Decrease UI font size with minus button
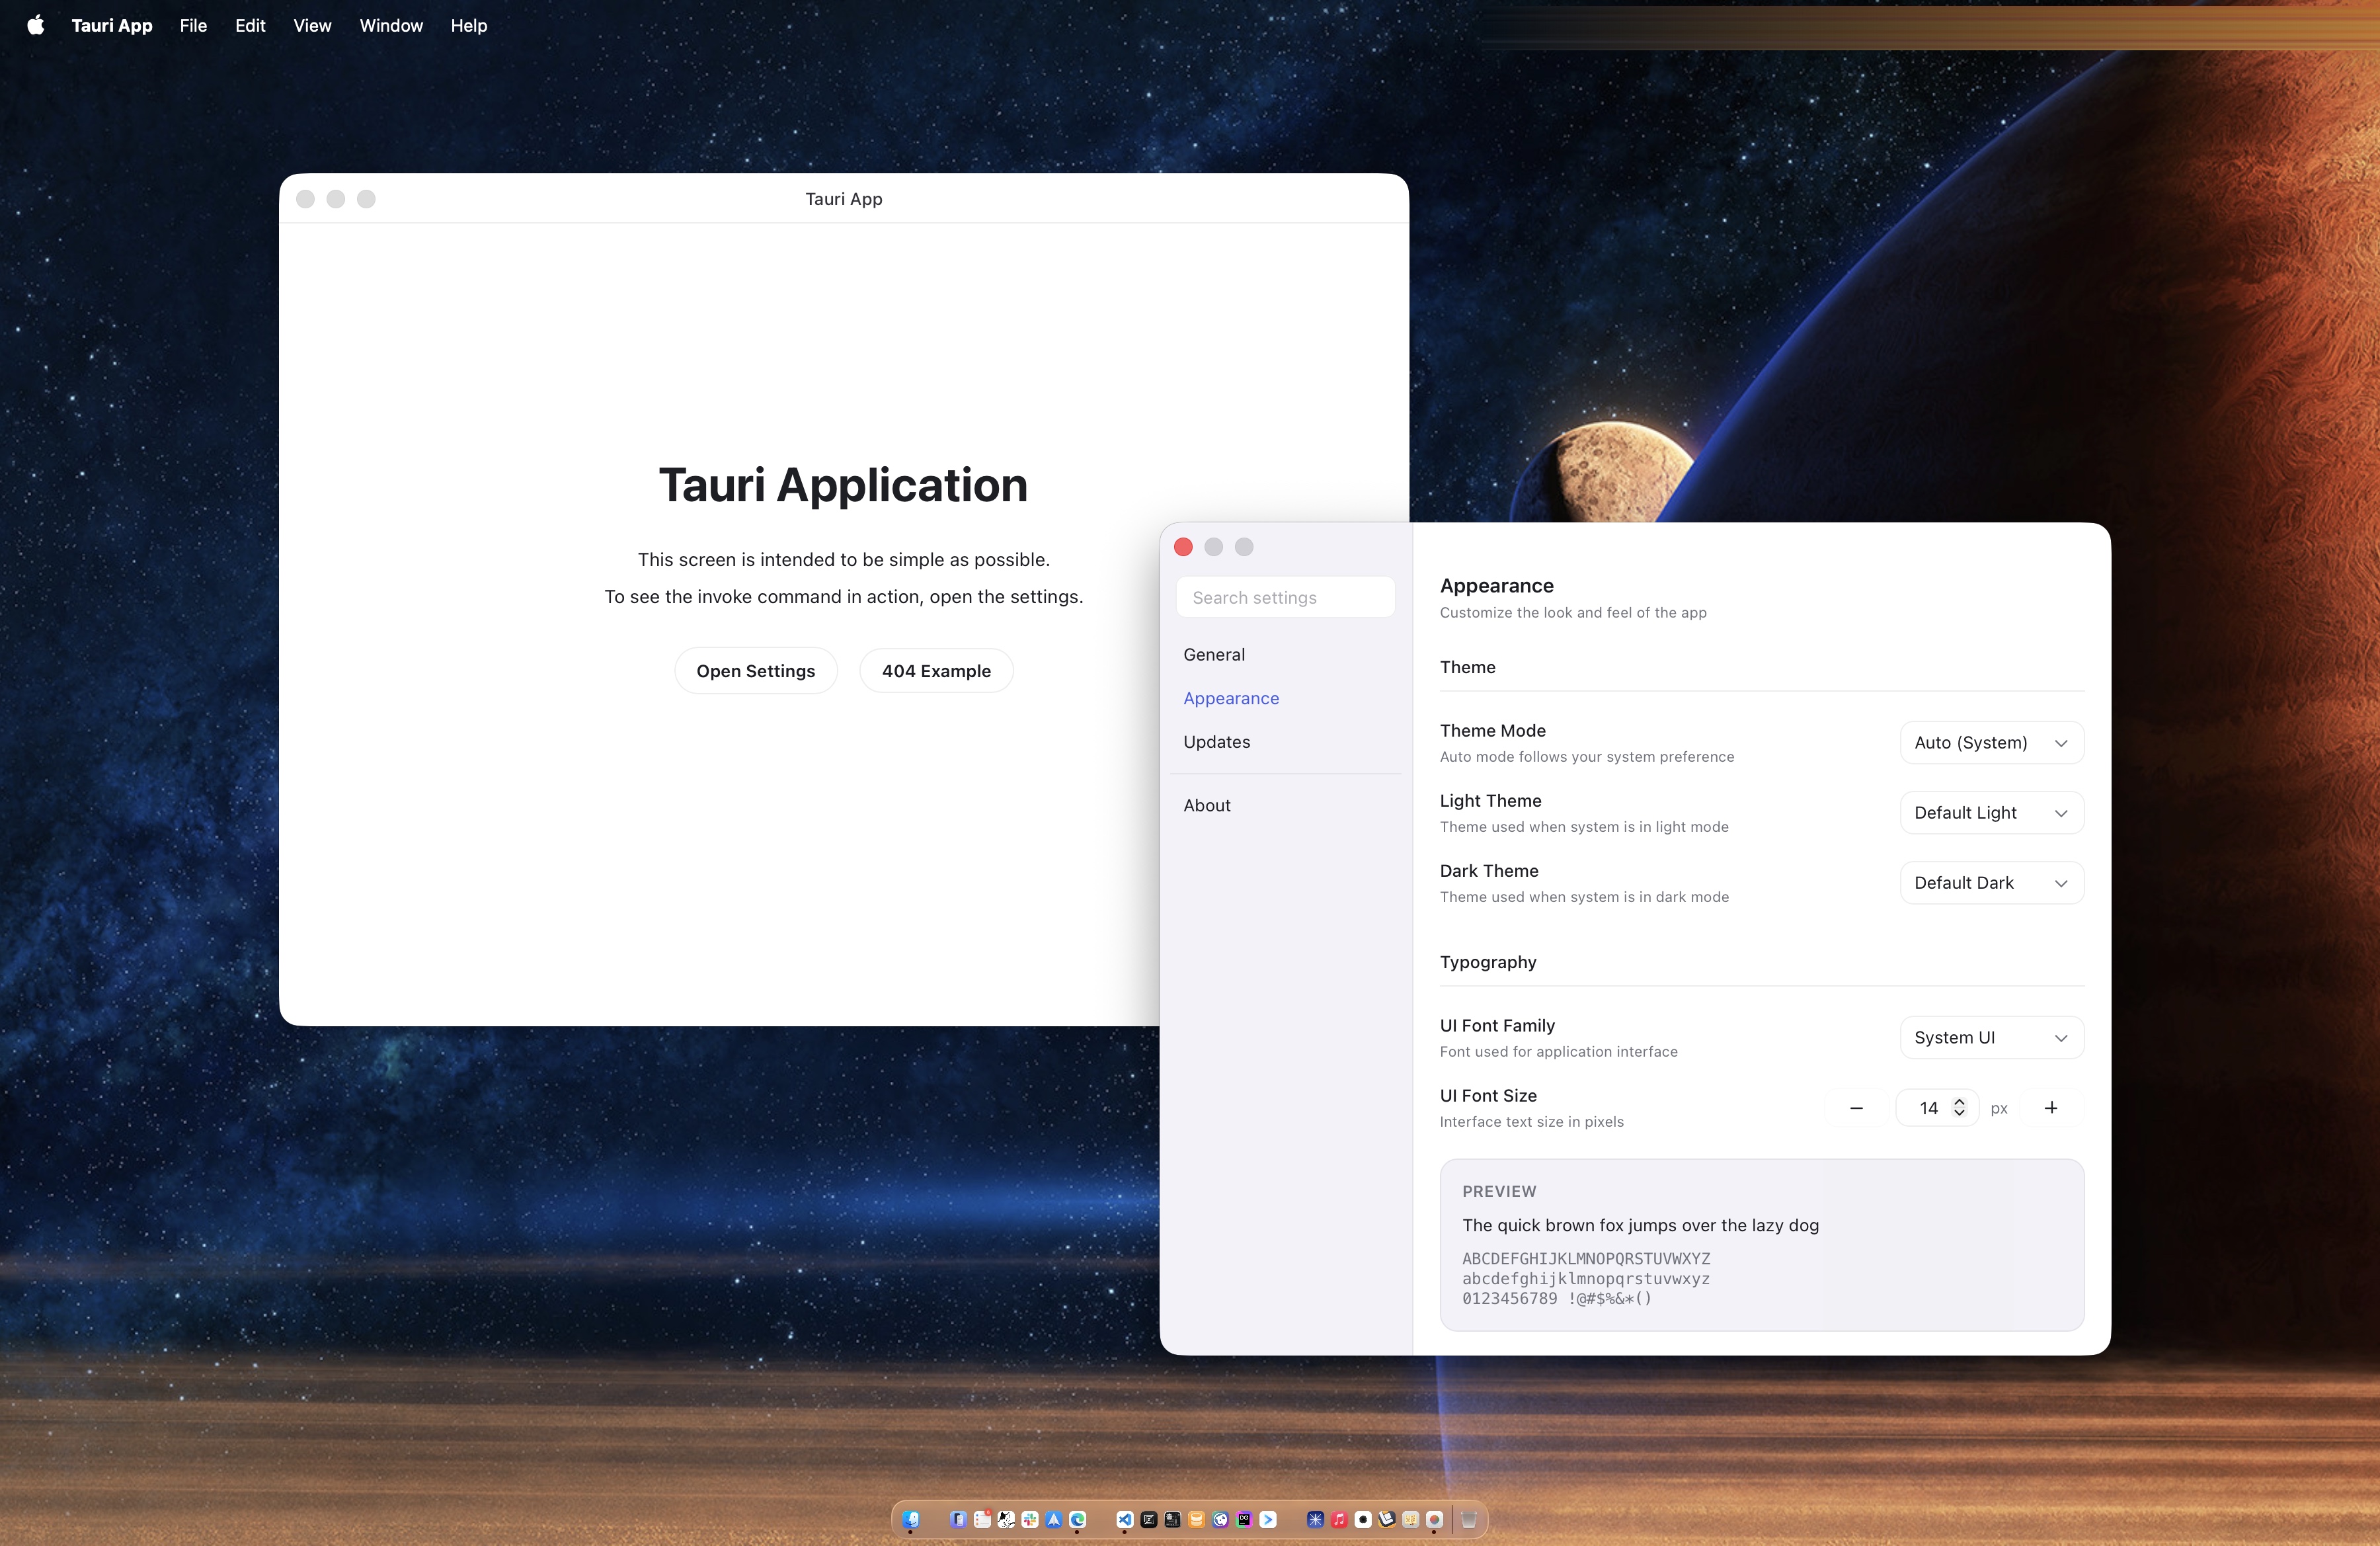The image size is (2380, 1546). click(1856, 1108)
